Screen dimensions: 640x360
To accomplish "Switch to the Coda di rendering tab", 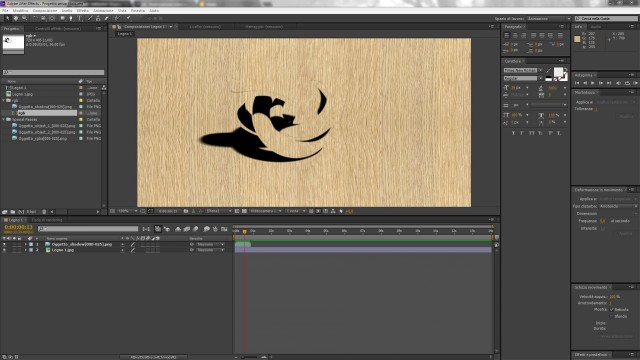I will tap(47, 220).
